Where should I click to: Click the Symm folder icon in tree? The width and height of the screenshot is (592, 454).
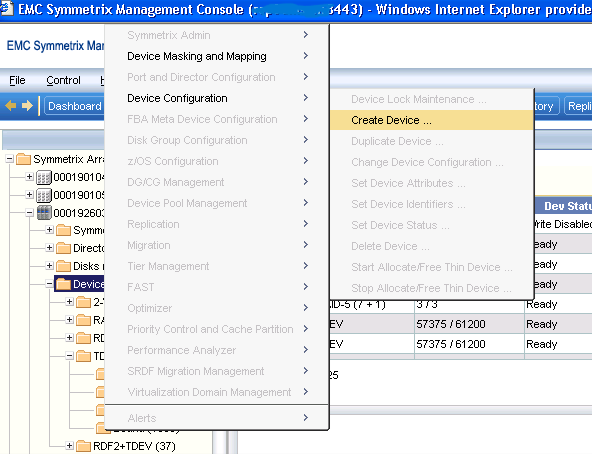[x=63, y=230]
